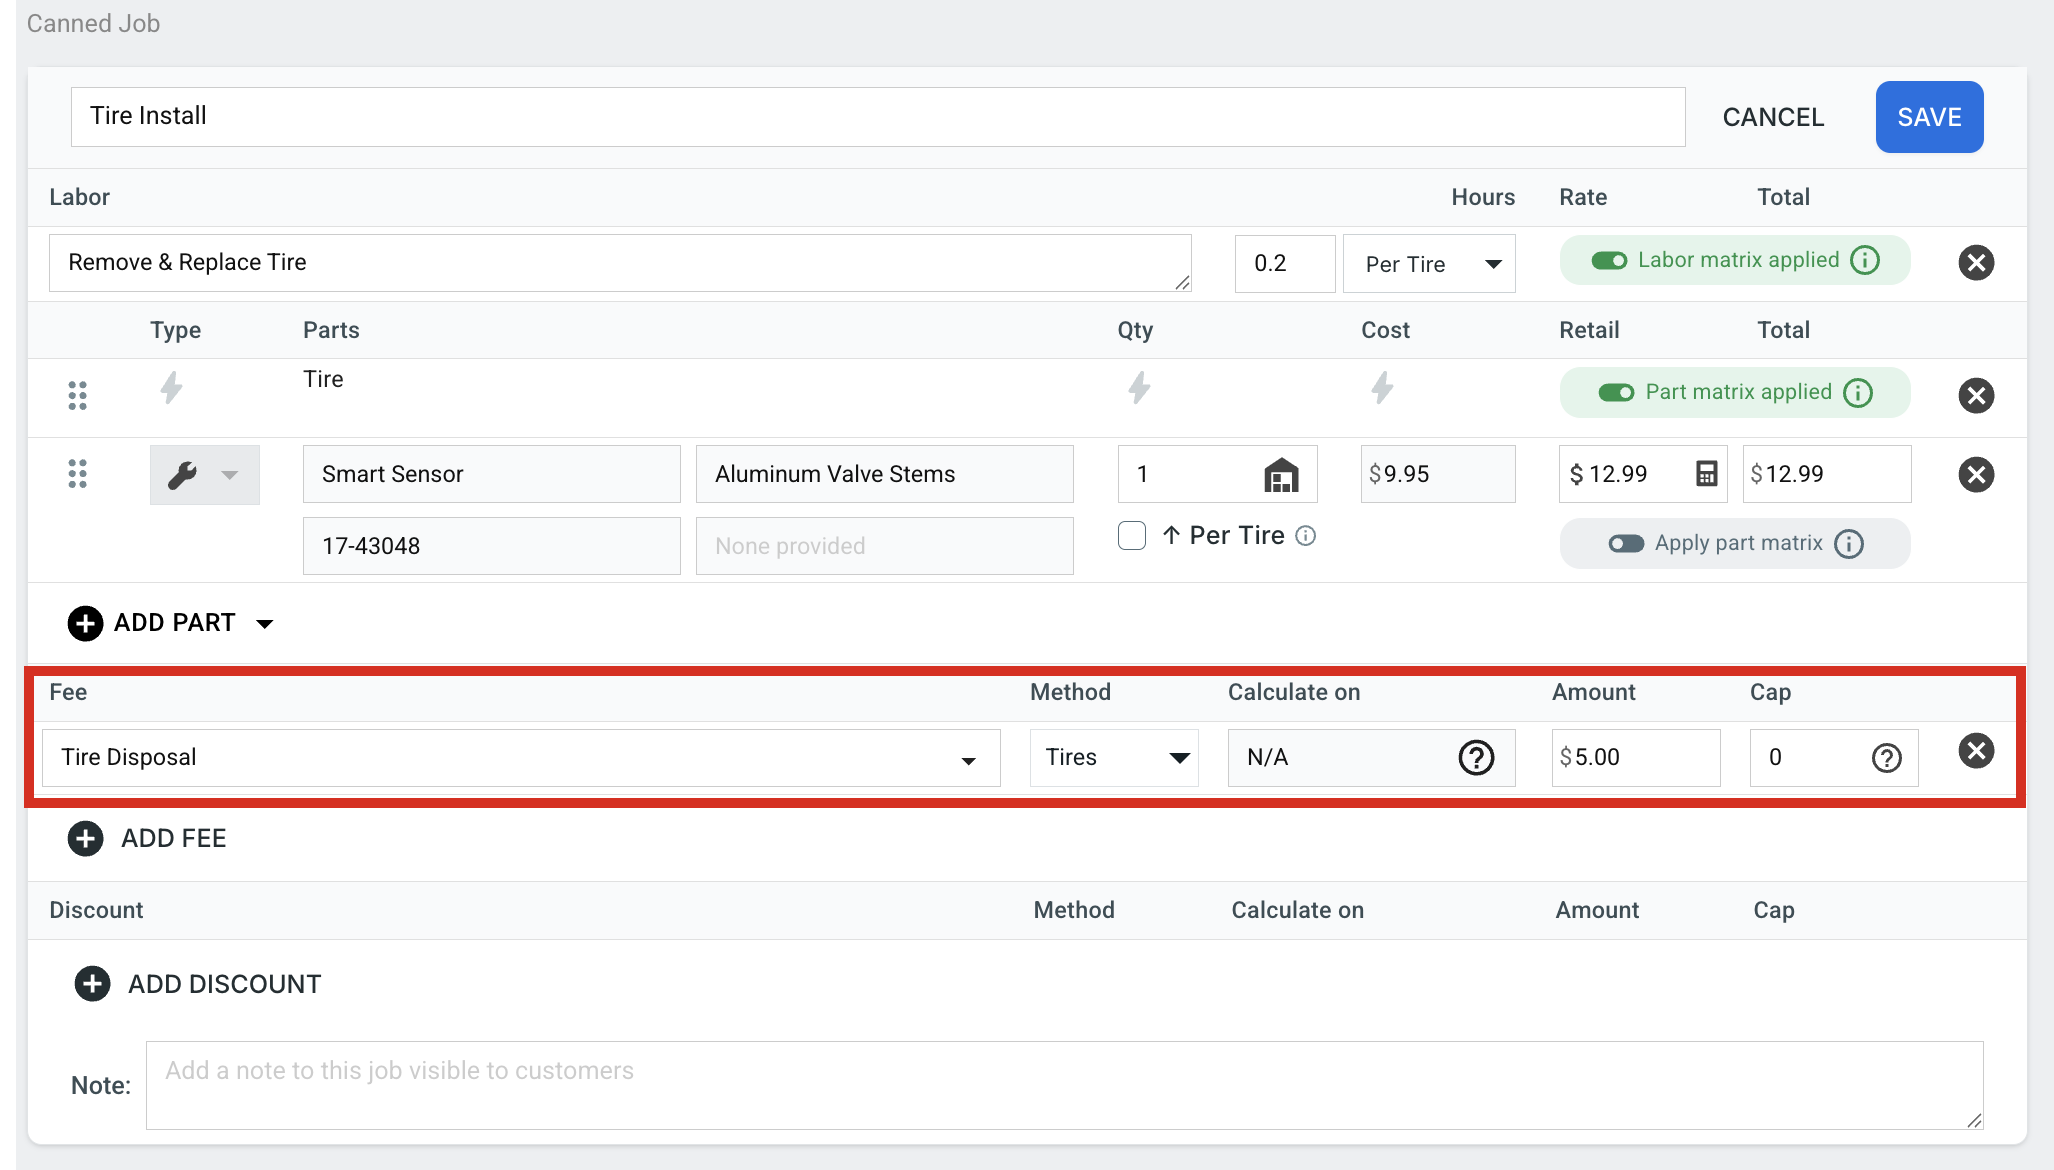Click the lightning bolt in Tire Type column

(x=172, y=388)
